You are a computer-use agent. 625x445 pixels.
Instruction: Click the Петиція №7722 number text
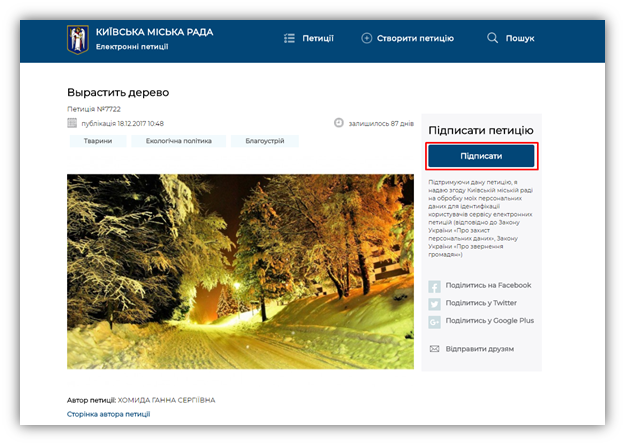coord(94,109)
